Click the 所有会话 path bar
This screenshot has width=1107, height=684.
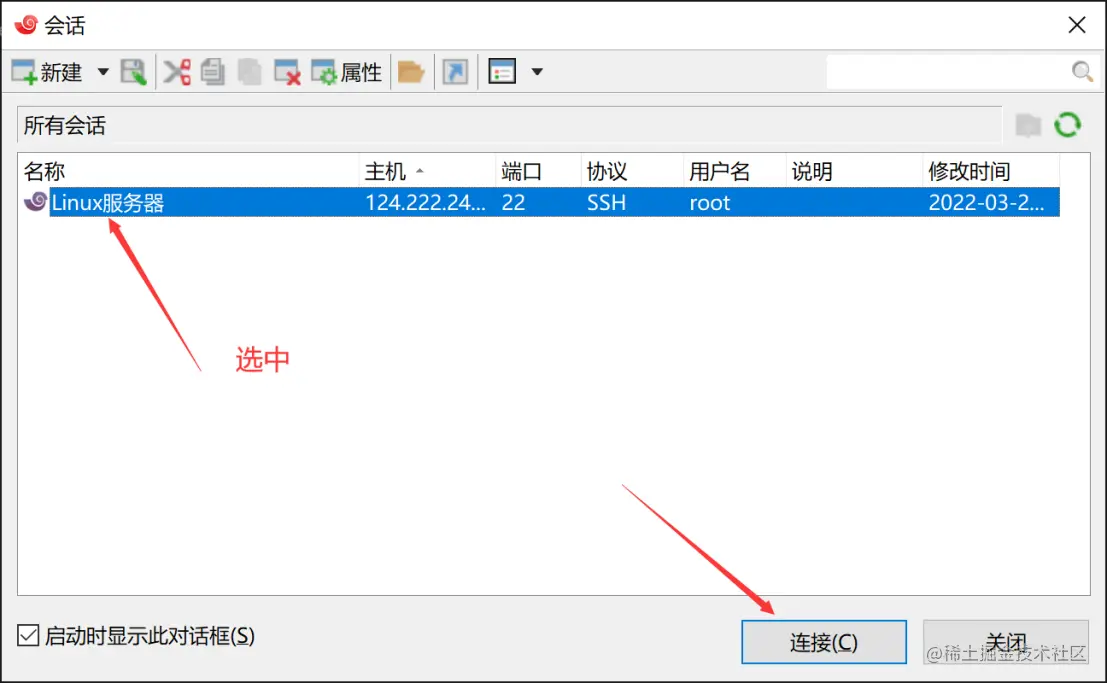(x=509, y=126)
